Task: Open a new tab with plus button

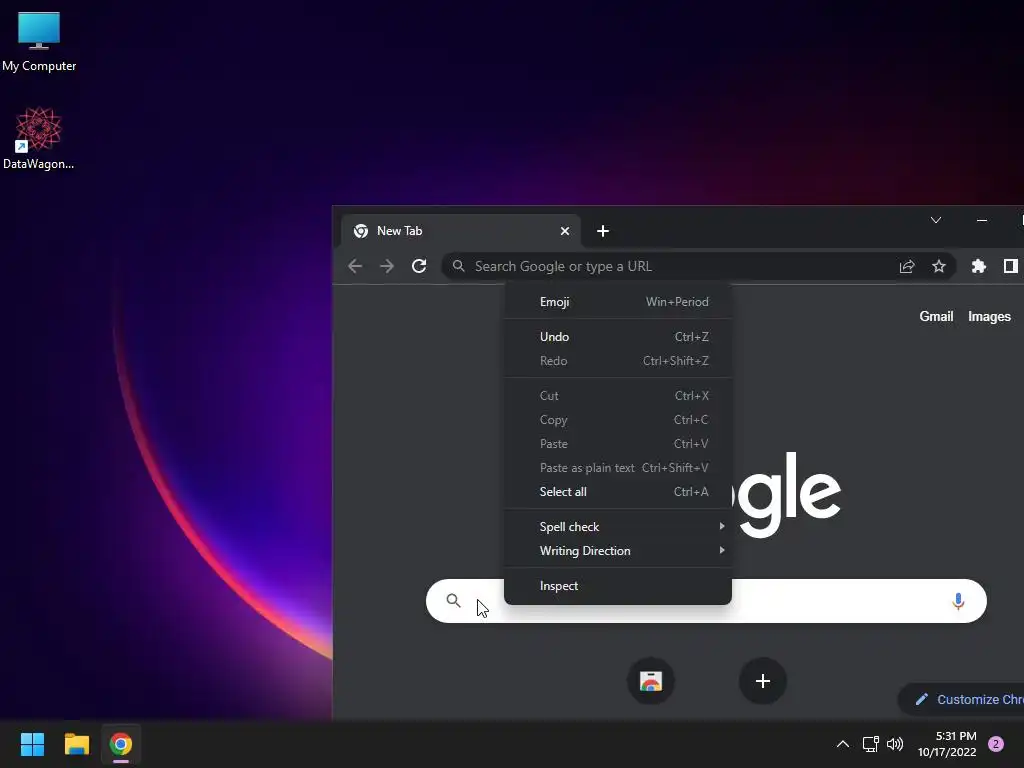Action: (603, 231)
